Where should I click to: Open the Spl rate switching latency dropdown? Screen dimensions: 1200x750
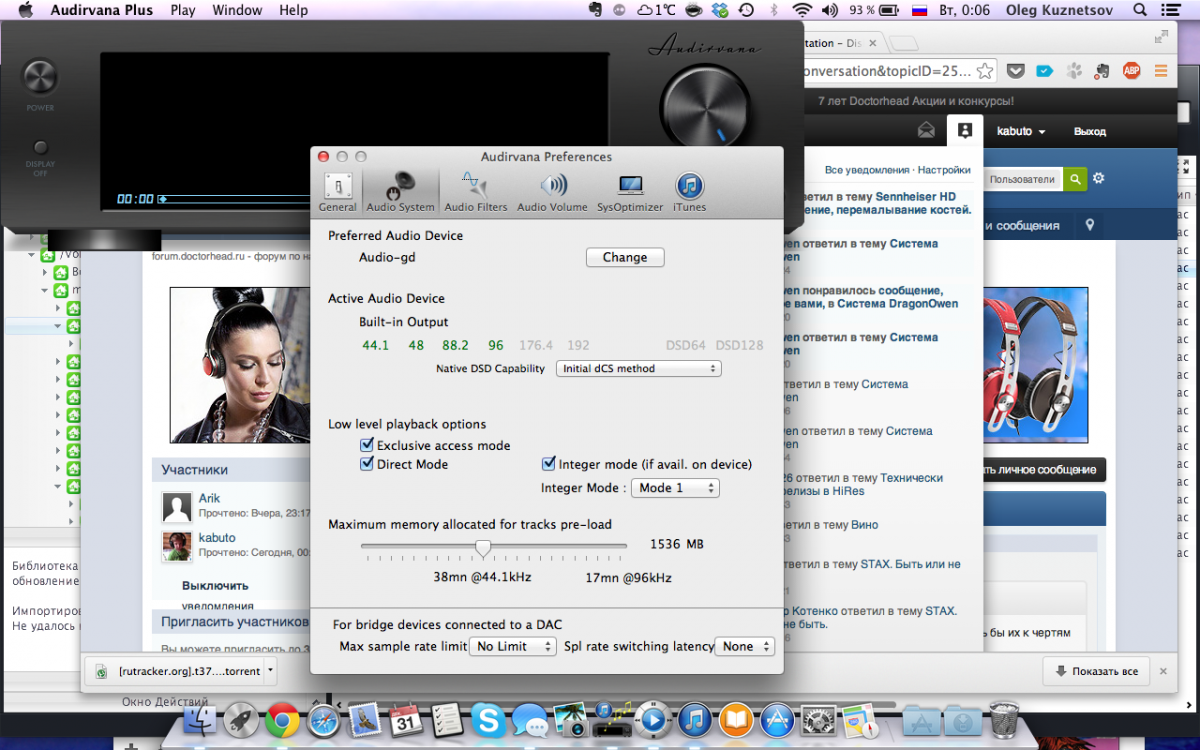[745, 647]
